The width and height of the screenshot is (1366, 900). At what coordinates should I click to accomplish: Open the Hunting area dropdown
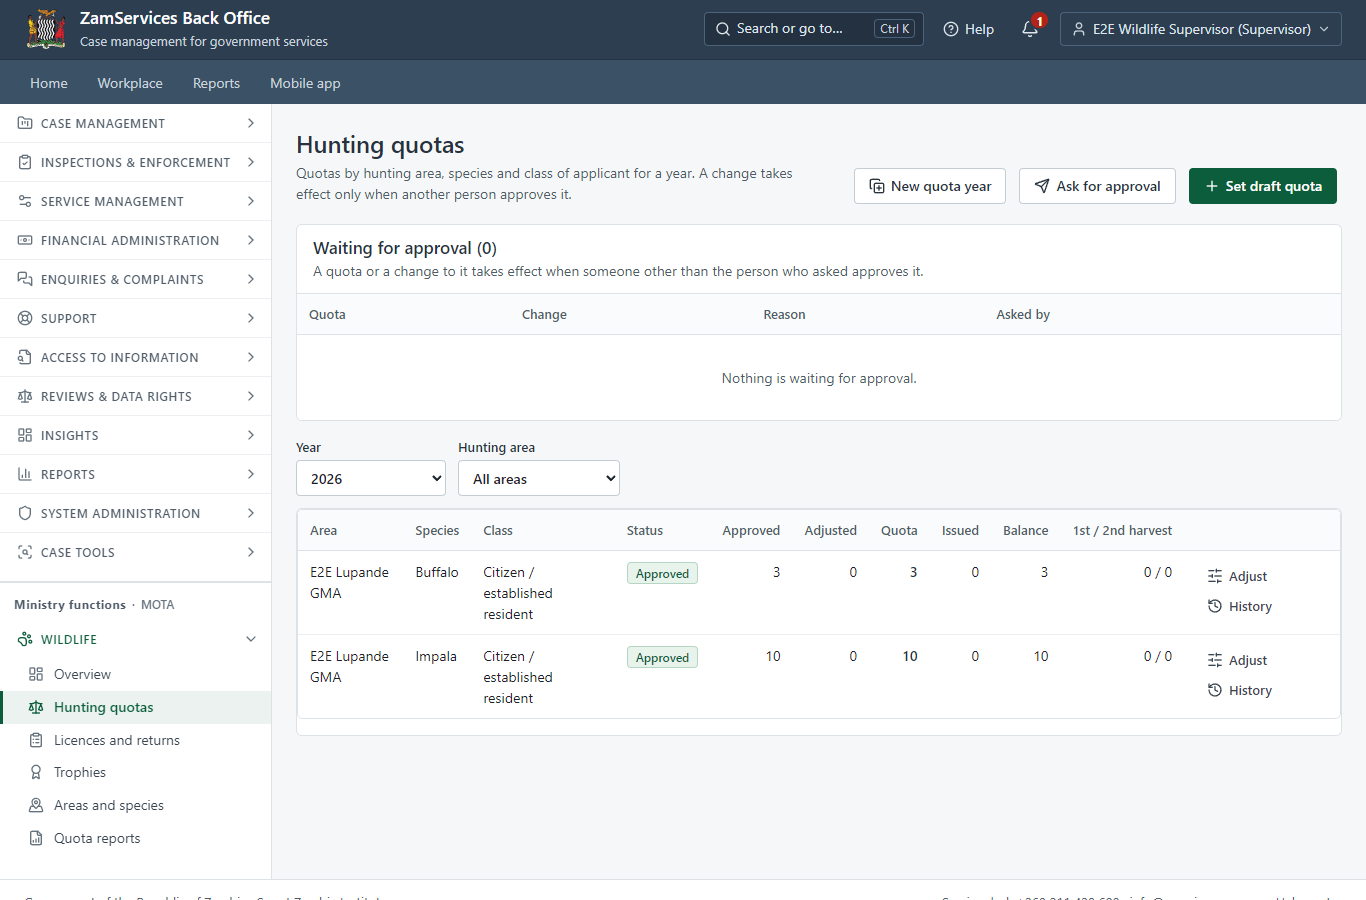point(539,478)
